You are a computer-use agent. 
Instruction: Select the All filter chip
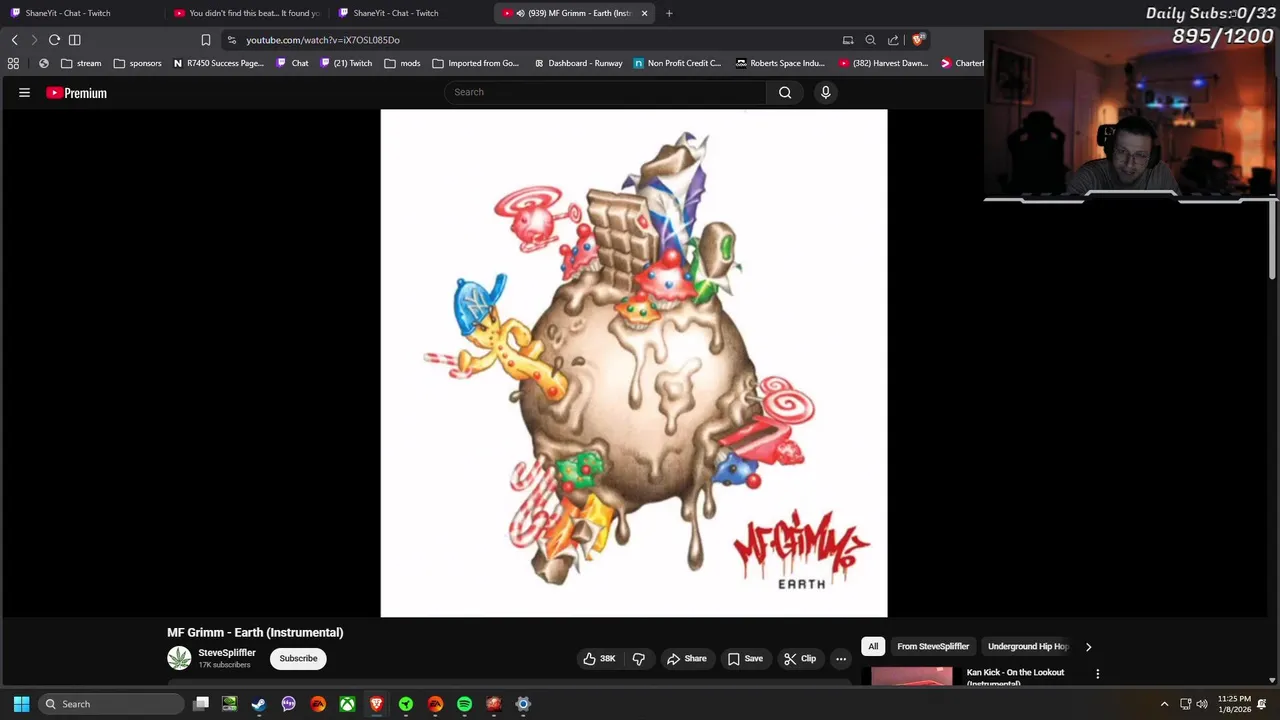(873, 646)
